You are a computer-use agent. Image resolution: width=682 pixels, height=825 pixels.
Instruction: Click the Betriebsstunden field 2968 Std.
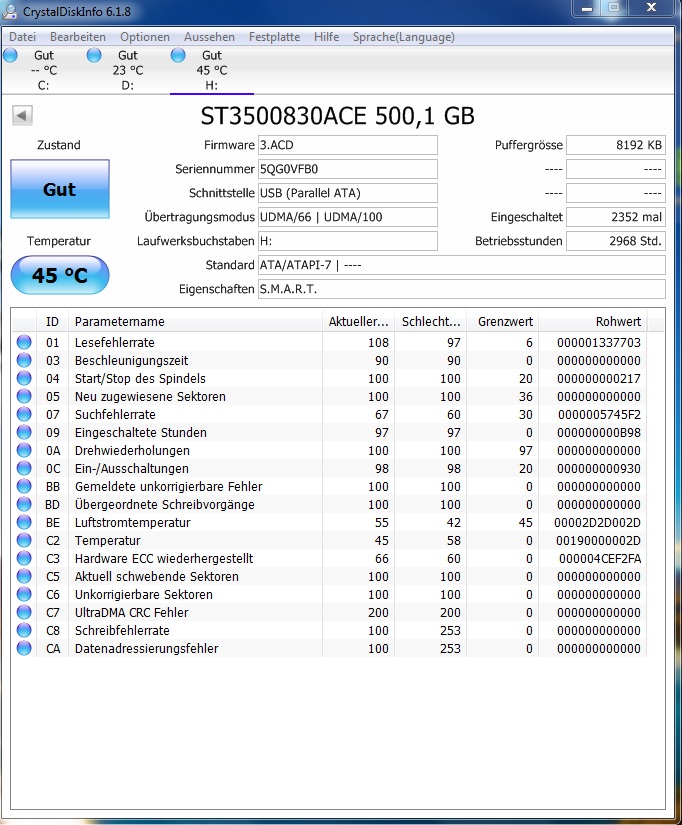[x=616, y=241]
